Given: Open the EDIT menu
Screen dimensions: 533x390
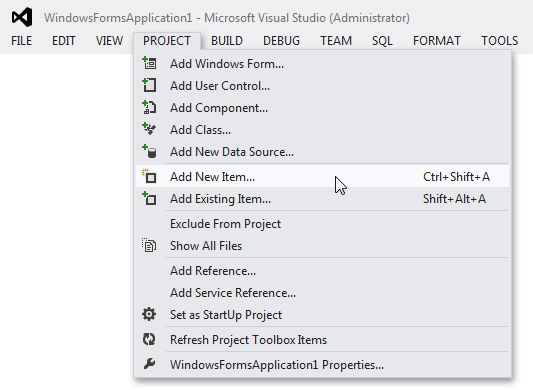Looking at the screenshot, I should click(x=64, y=41).
